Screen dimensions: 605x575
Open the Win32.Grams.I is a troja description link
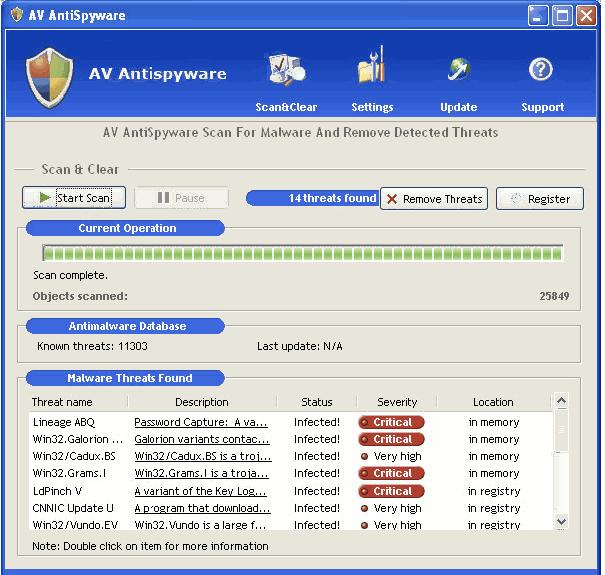pos(201,473)
